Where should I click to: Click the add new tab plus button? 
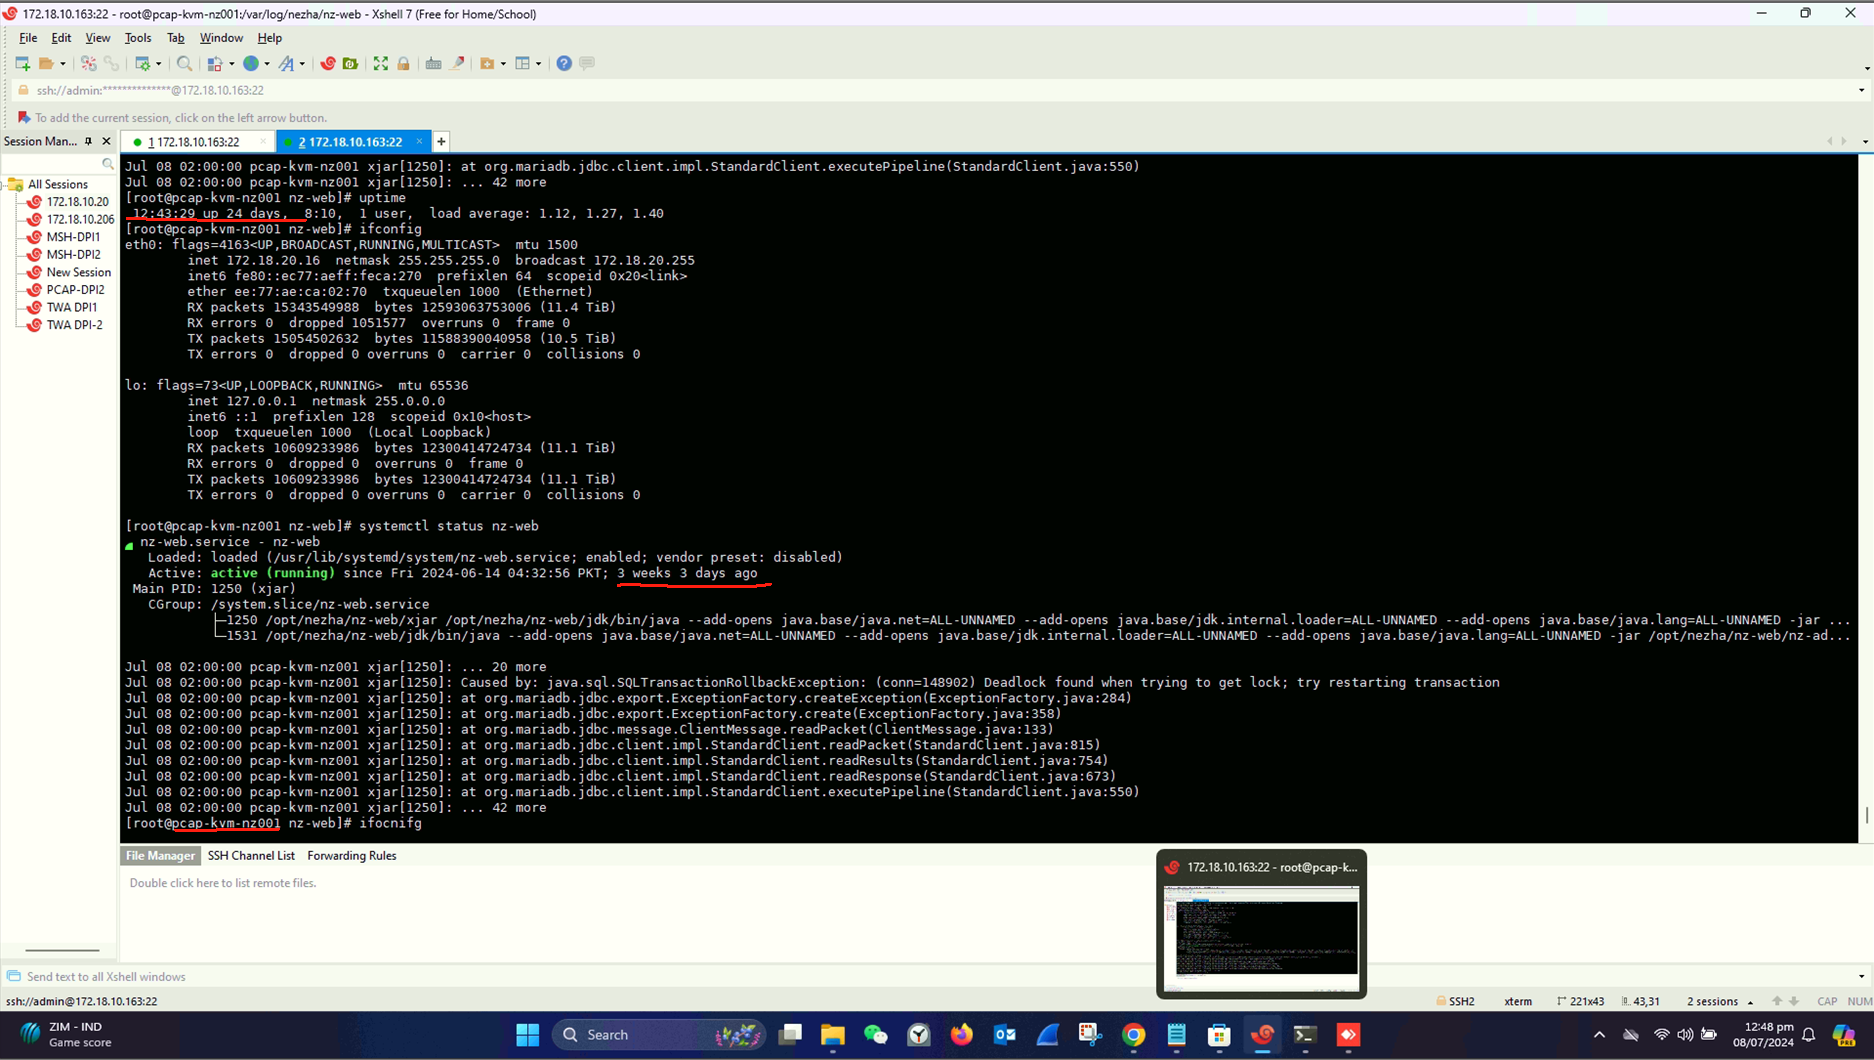pos(441,142)
